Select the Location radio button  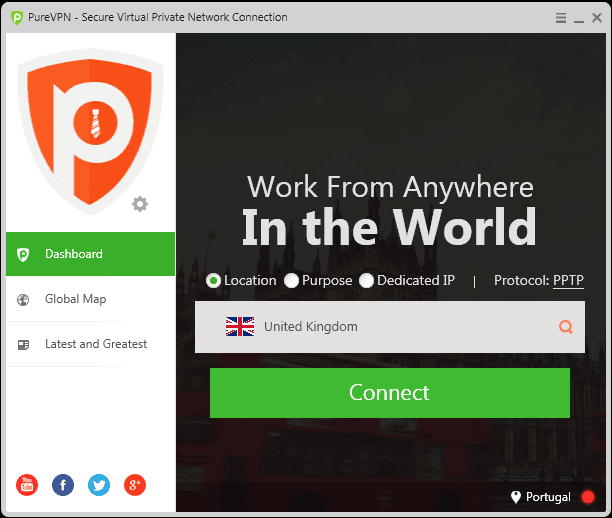213,280
